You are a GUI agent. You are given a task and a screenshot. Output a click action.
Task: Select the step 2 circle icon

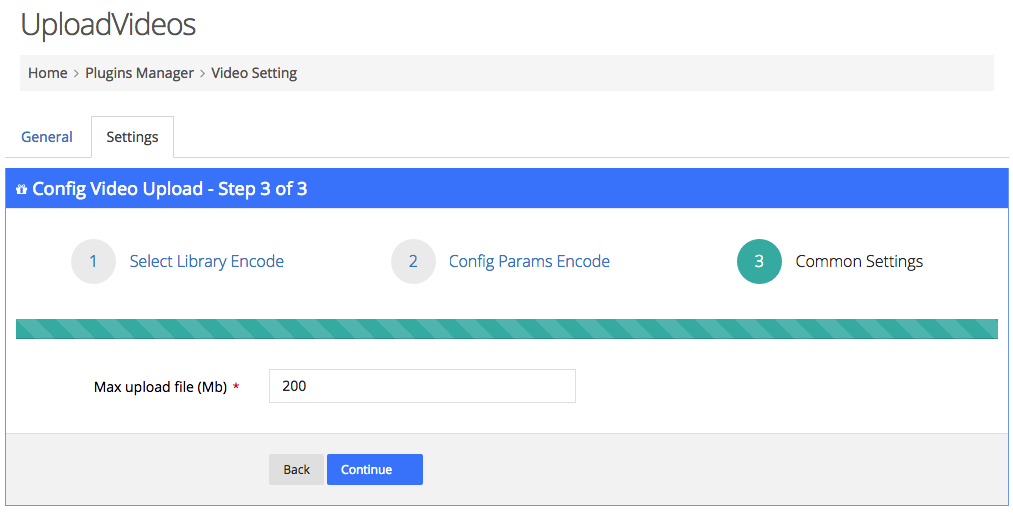click(413, 262)
